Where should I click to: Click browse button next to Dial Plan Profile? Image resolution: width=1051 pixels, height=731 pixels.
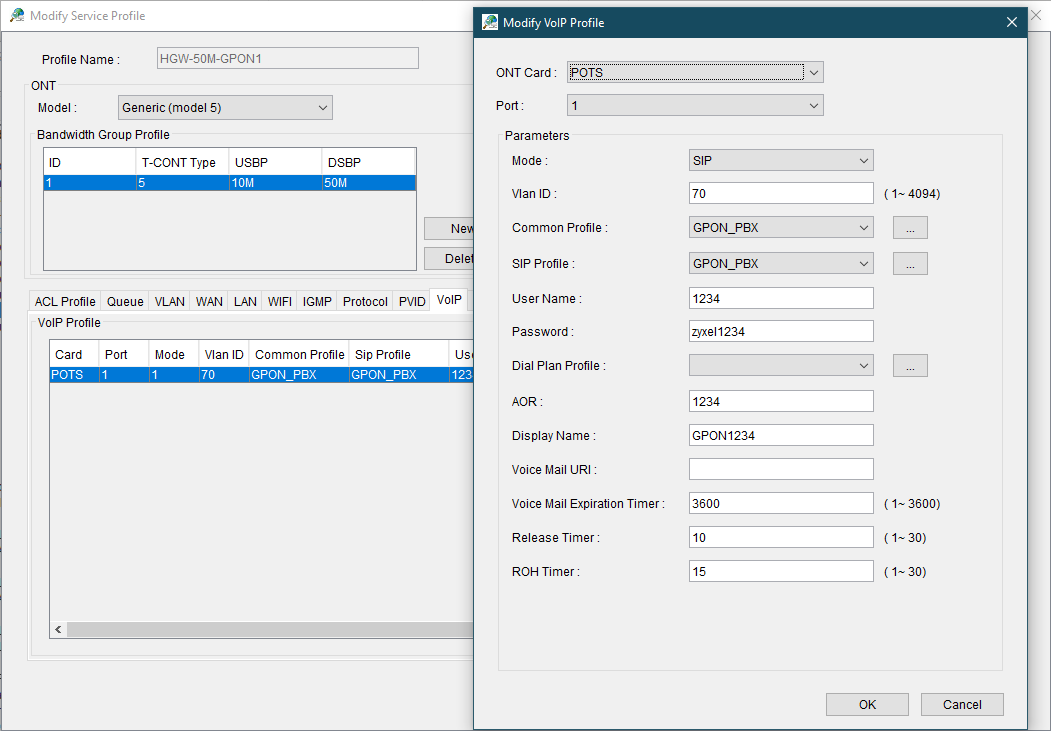point(910,366)
